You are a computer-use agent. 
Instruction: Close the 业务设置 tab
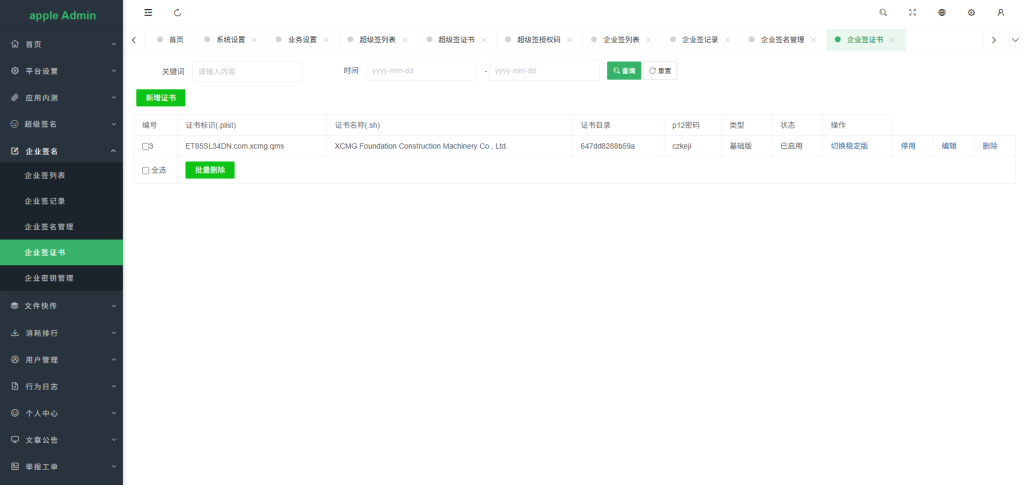pos(326,40)
